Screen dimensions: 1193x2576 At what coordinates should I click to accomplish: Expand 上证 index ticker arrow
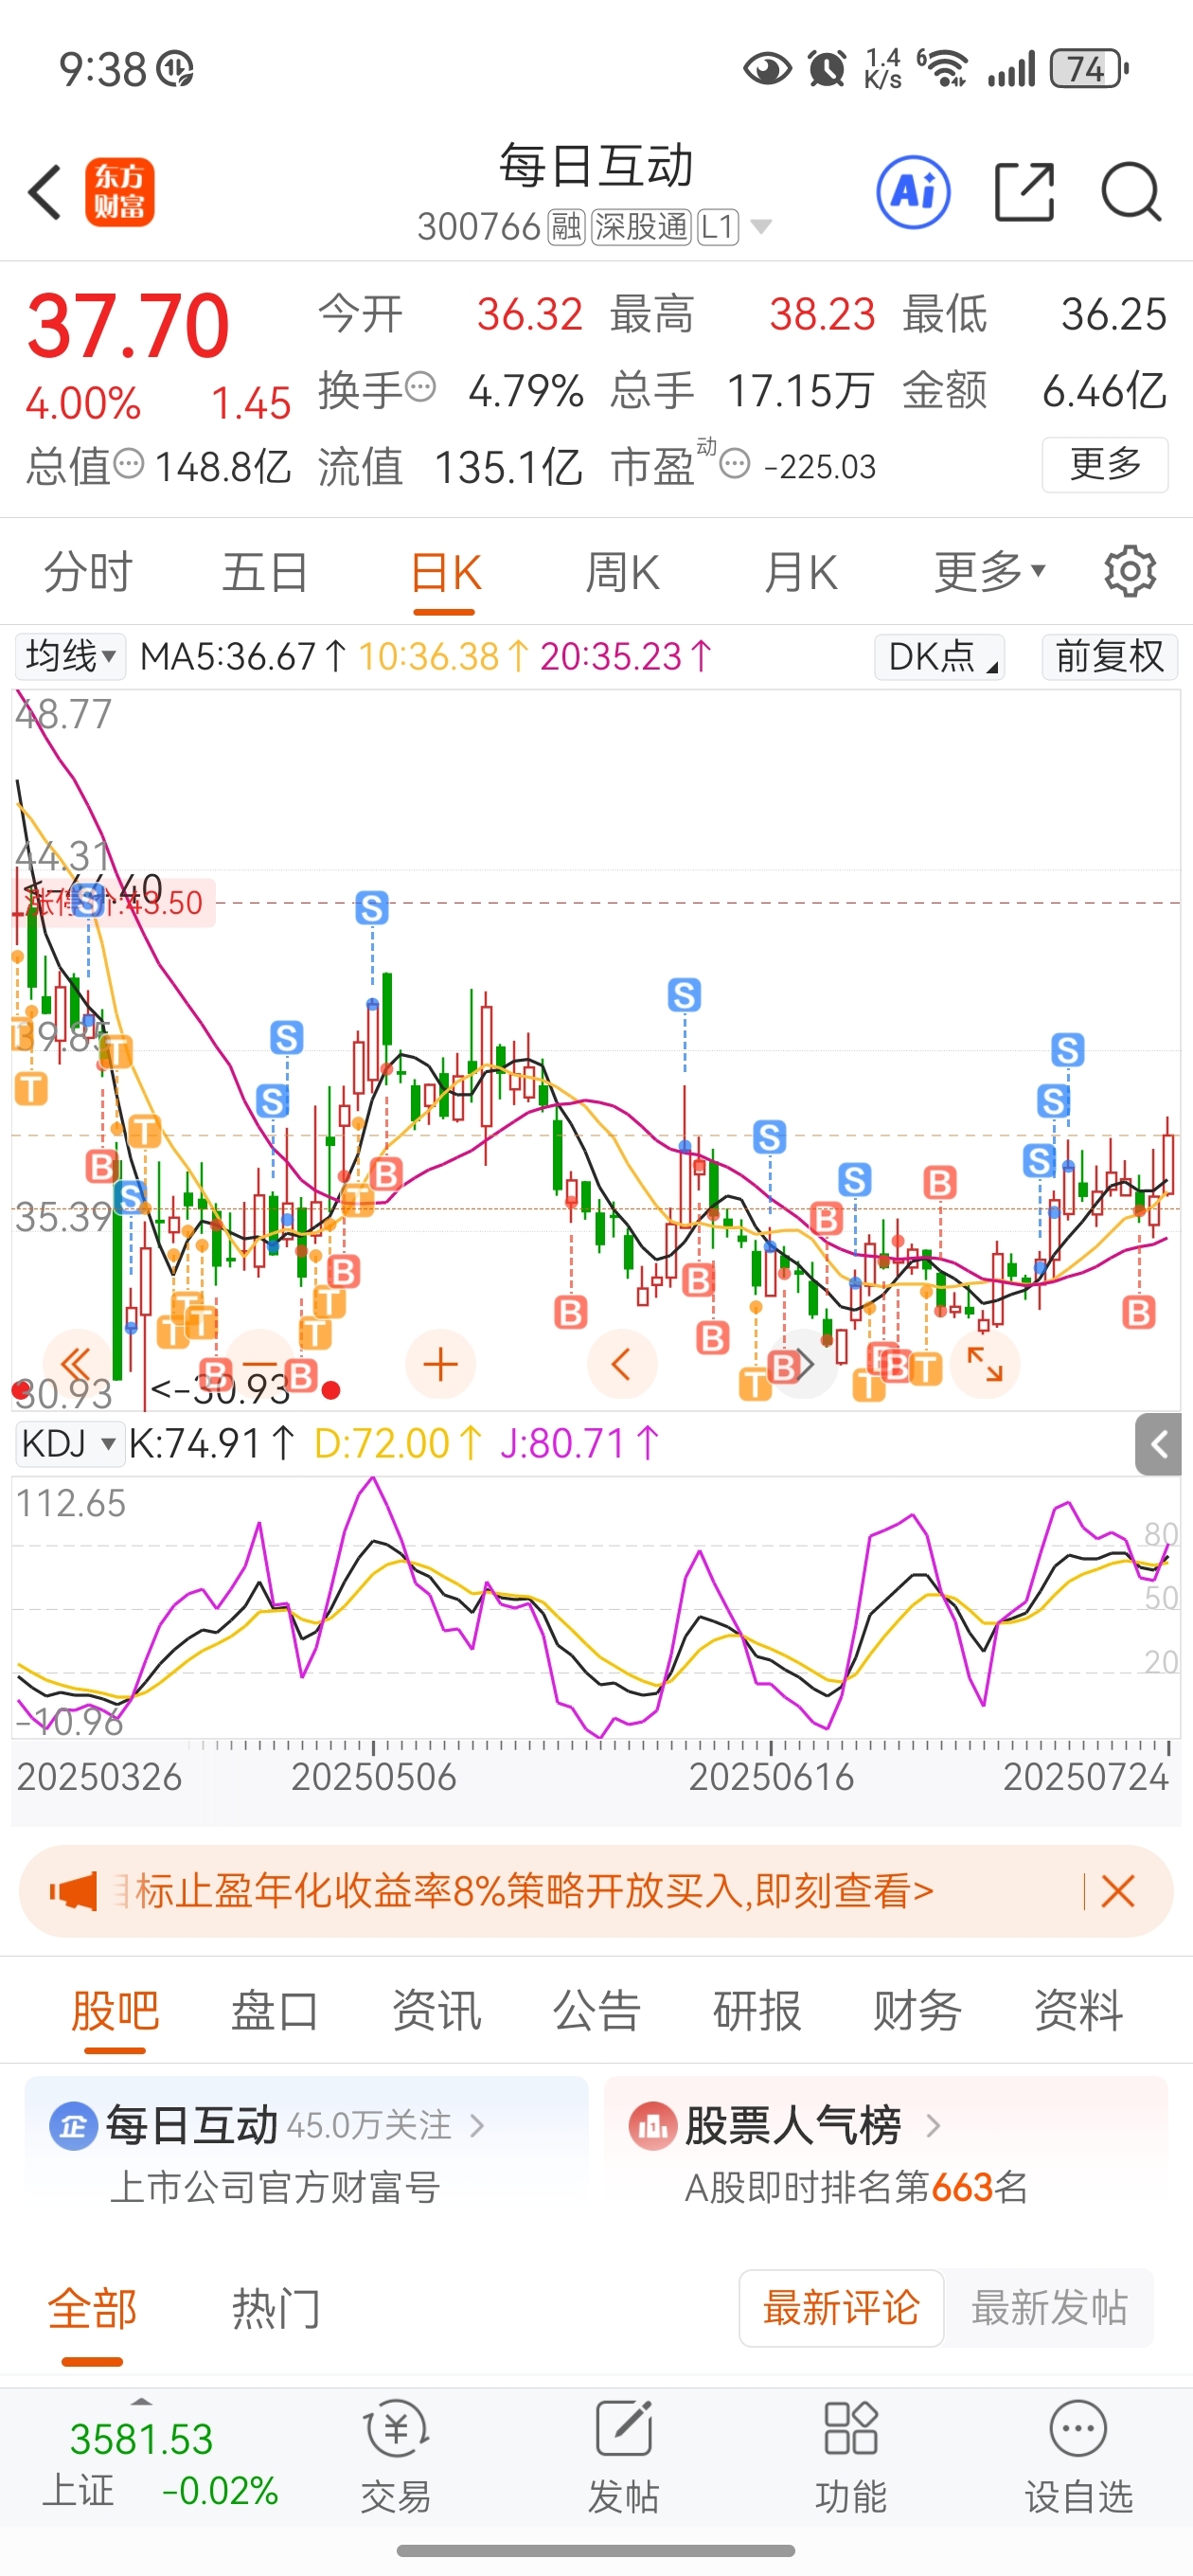(142, 2401)
